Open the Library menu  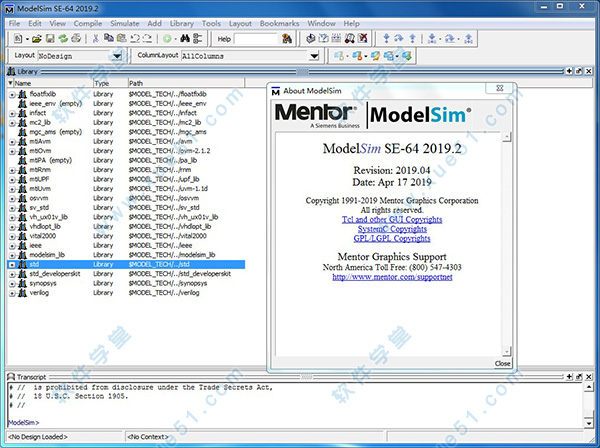pos(182,23)
